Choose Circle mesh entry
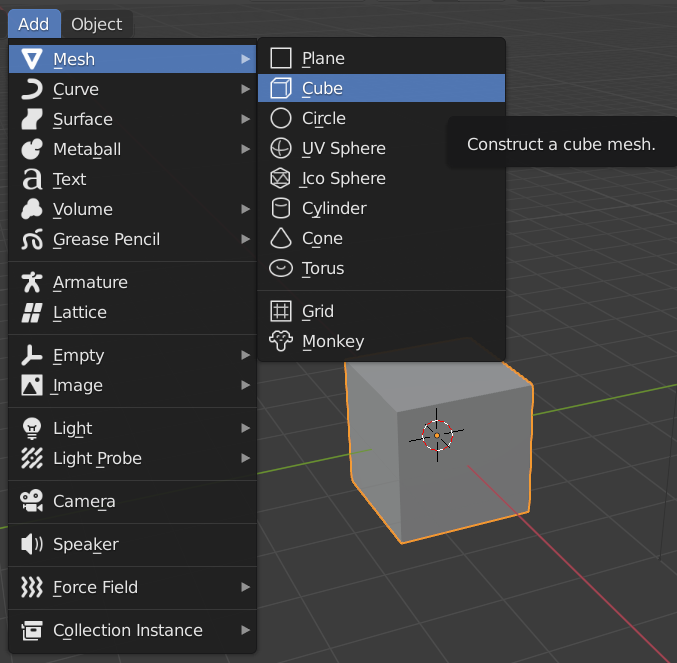The image size is (677, 663). click(381, 118)
